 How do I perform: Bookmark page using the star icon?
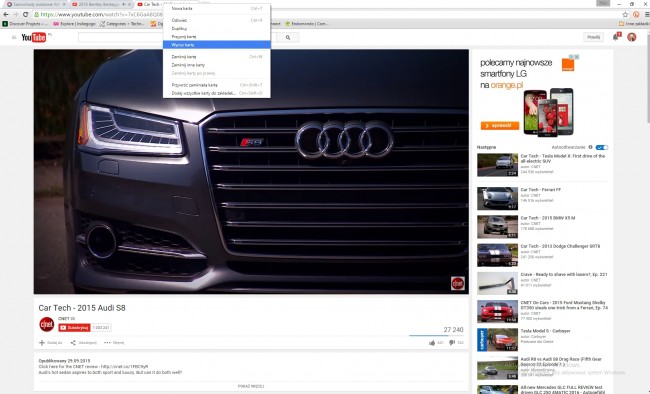pos(625,15)
